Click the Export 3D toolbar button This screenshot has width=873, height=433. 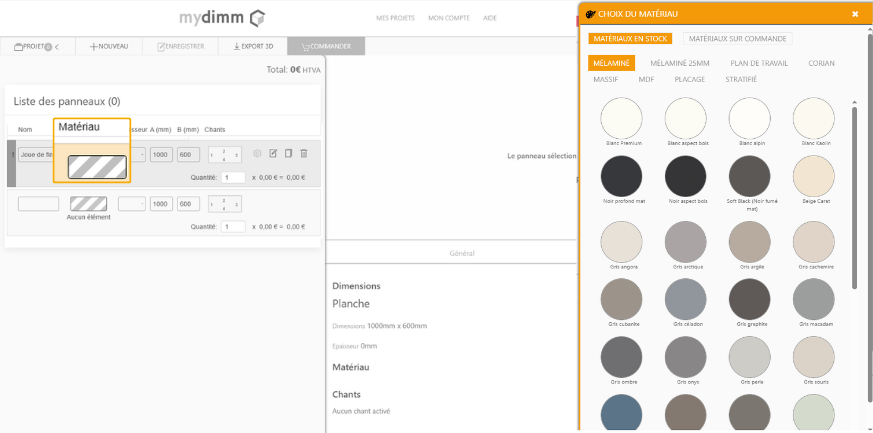pos(251,46)
